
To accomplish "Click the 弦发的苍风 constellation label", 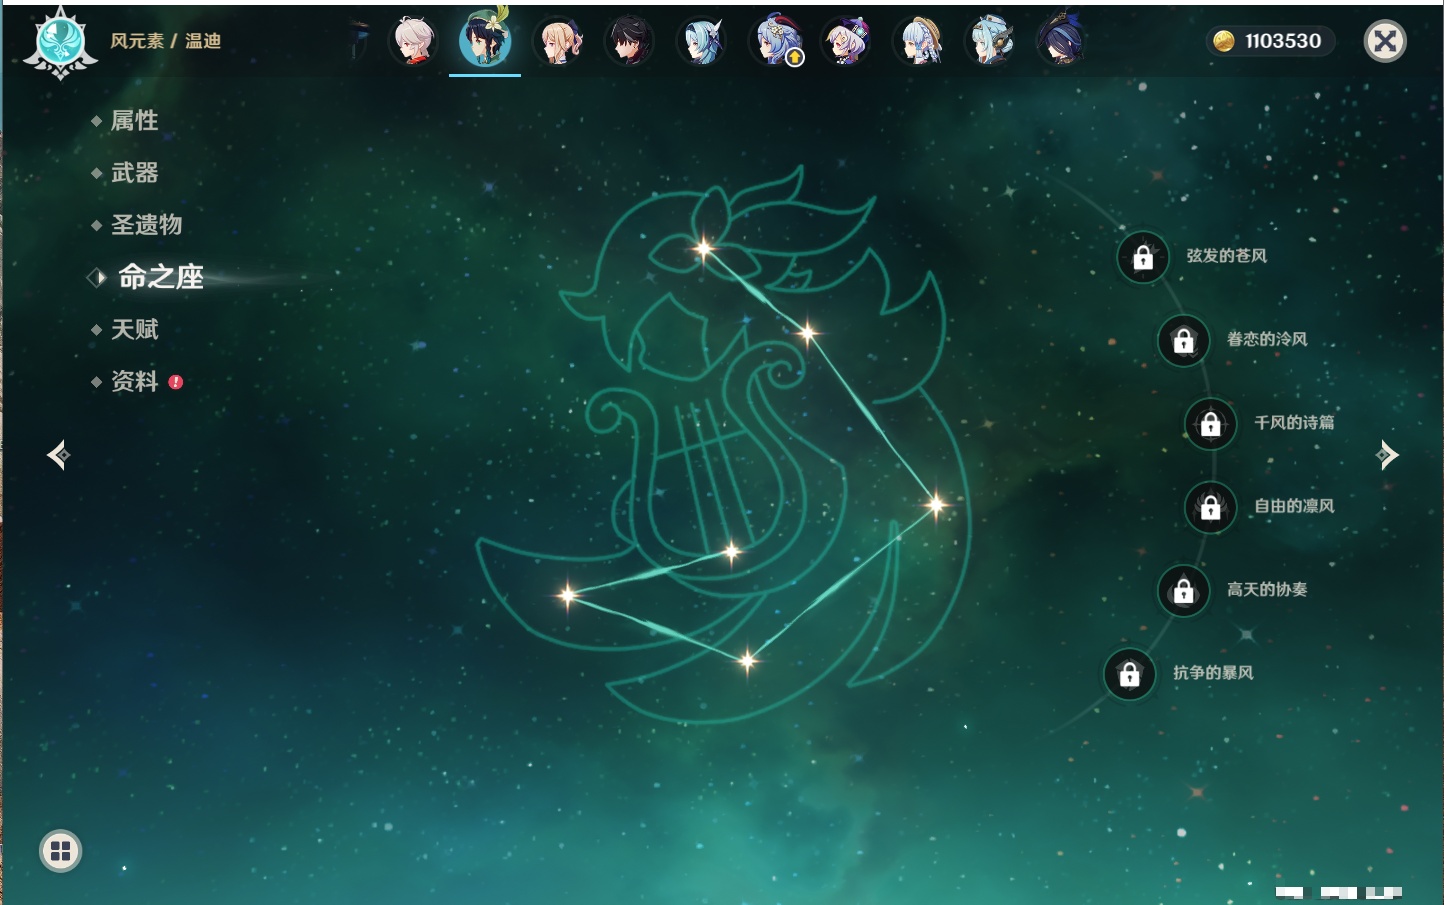I will [x=1226, y=256].
